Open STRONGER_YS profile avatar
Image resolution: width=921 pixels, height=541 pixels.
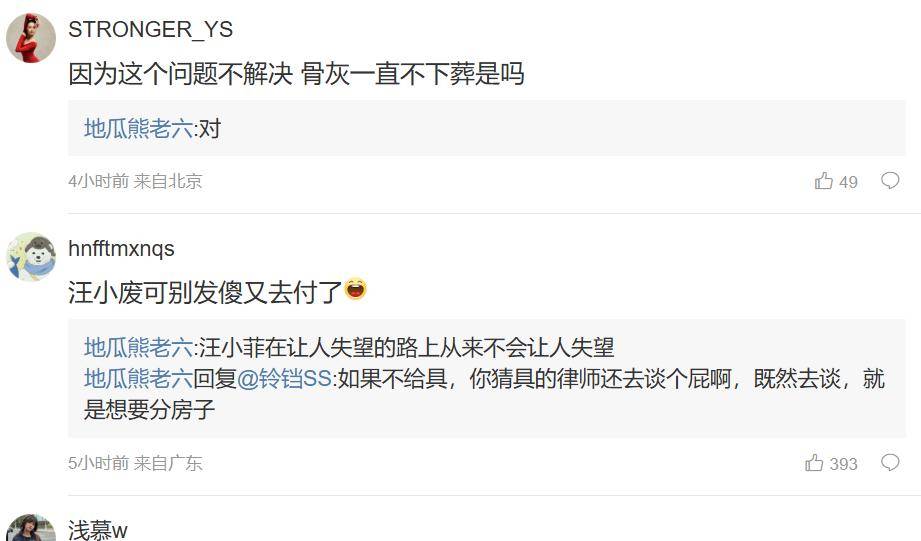click(31, 38)
